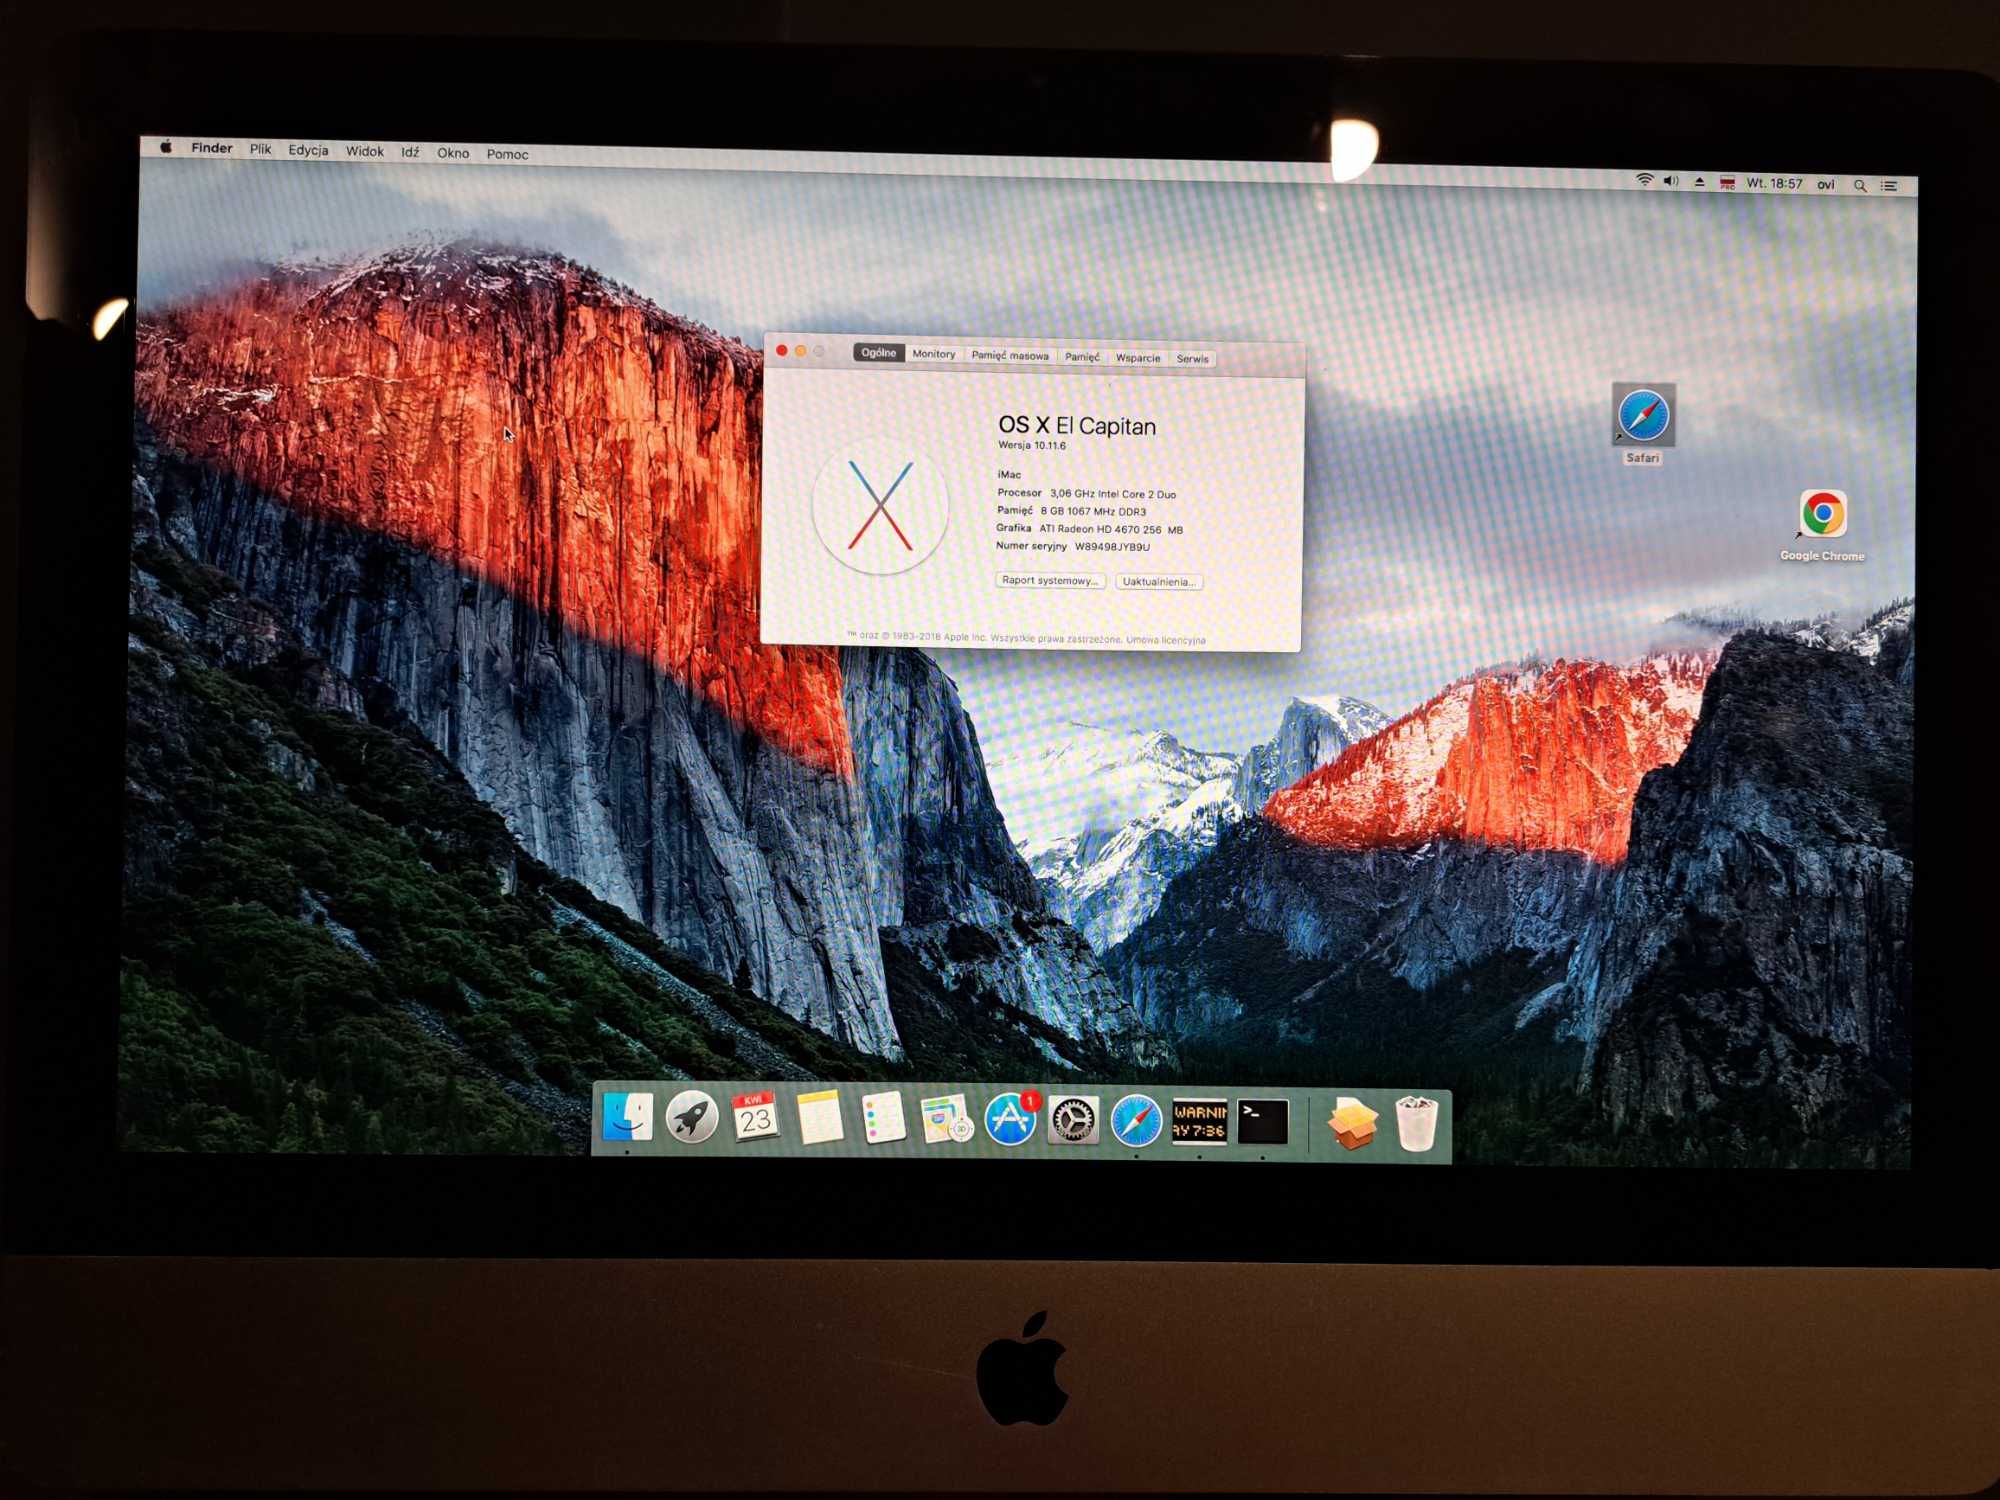Open Terminal from the Dock
Viewport: 2000px width, 1500px height.
click(1263, 1122)
